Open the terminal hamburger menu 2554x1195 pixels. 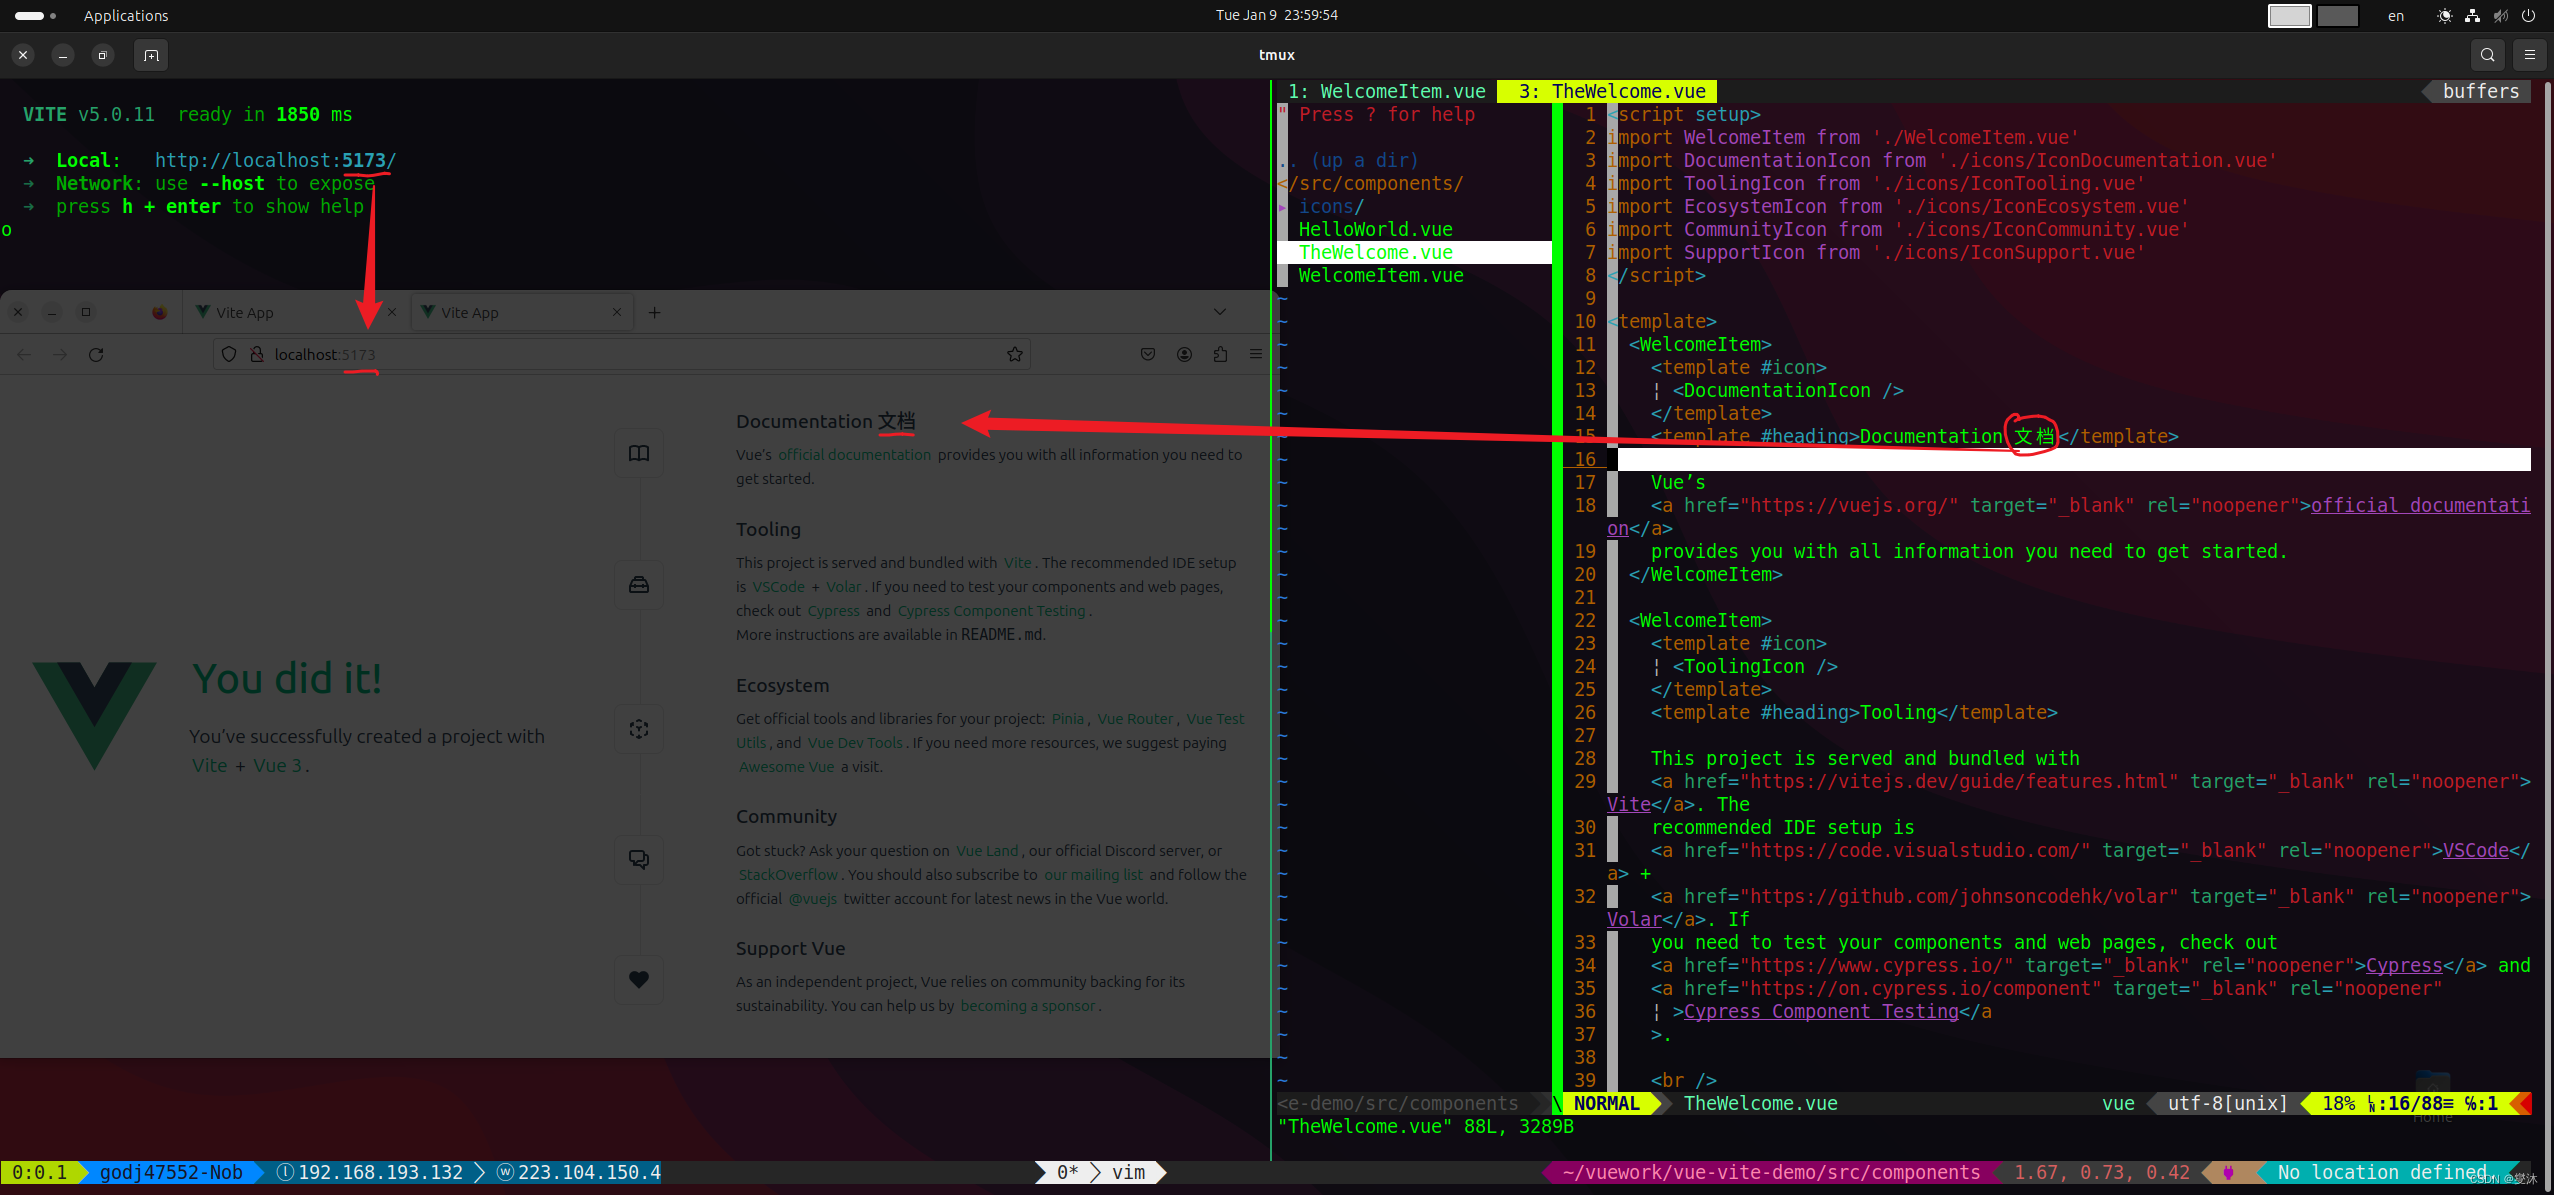coord(2530,55)
